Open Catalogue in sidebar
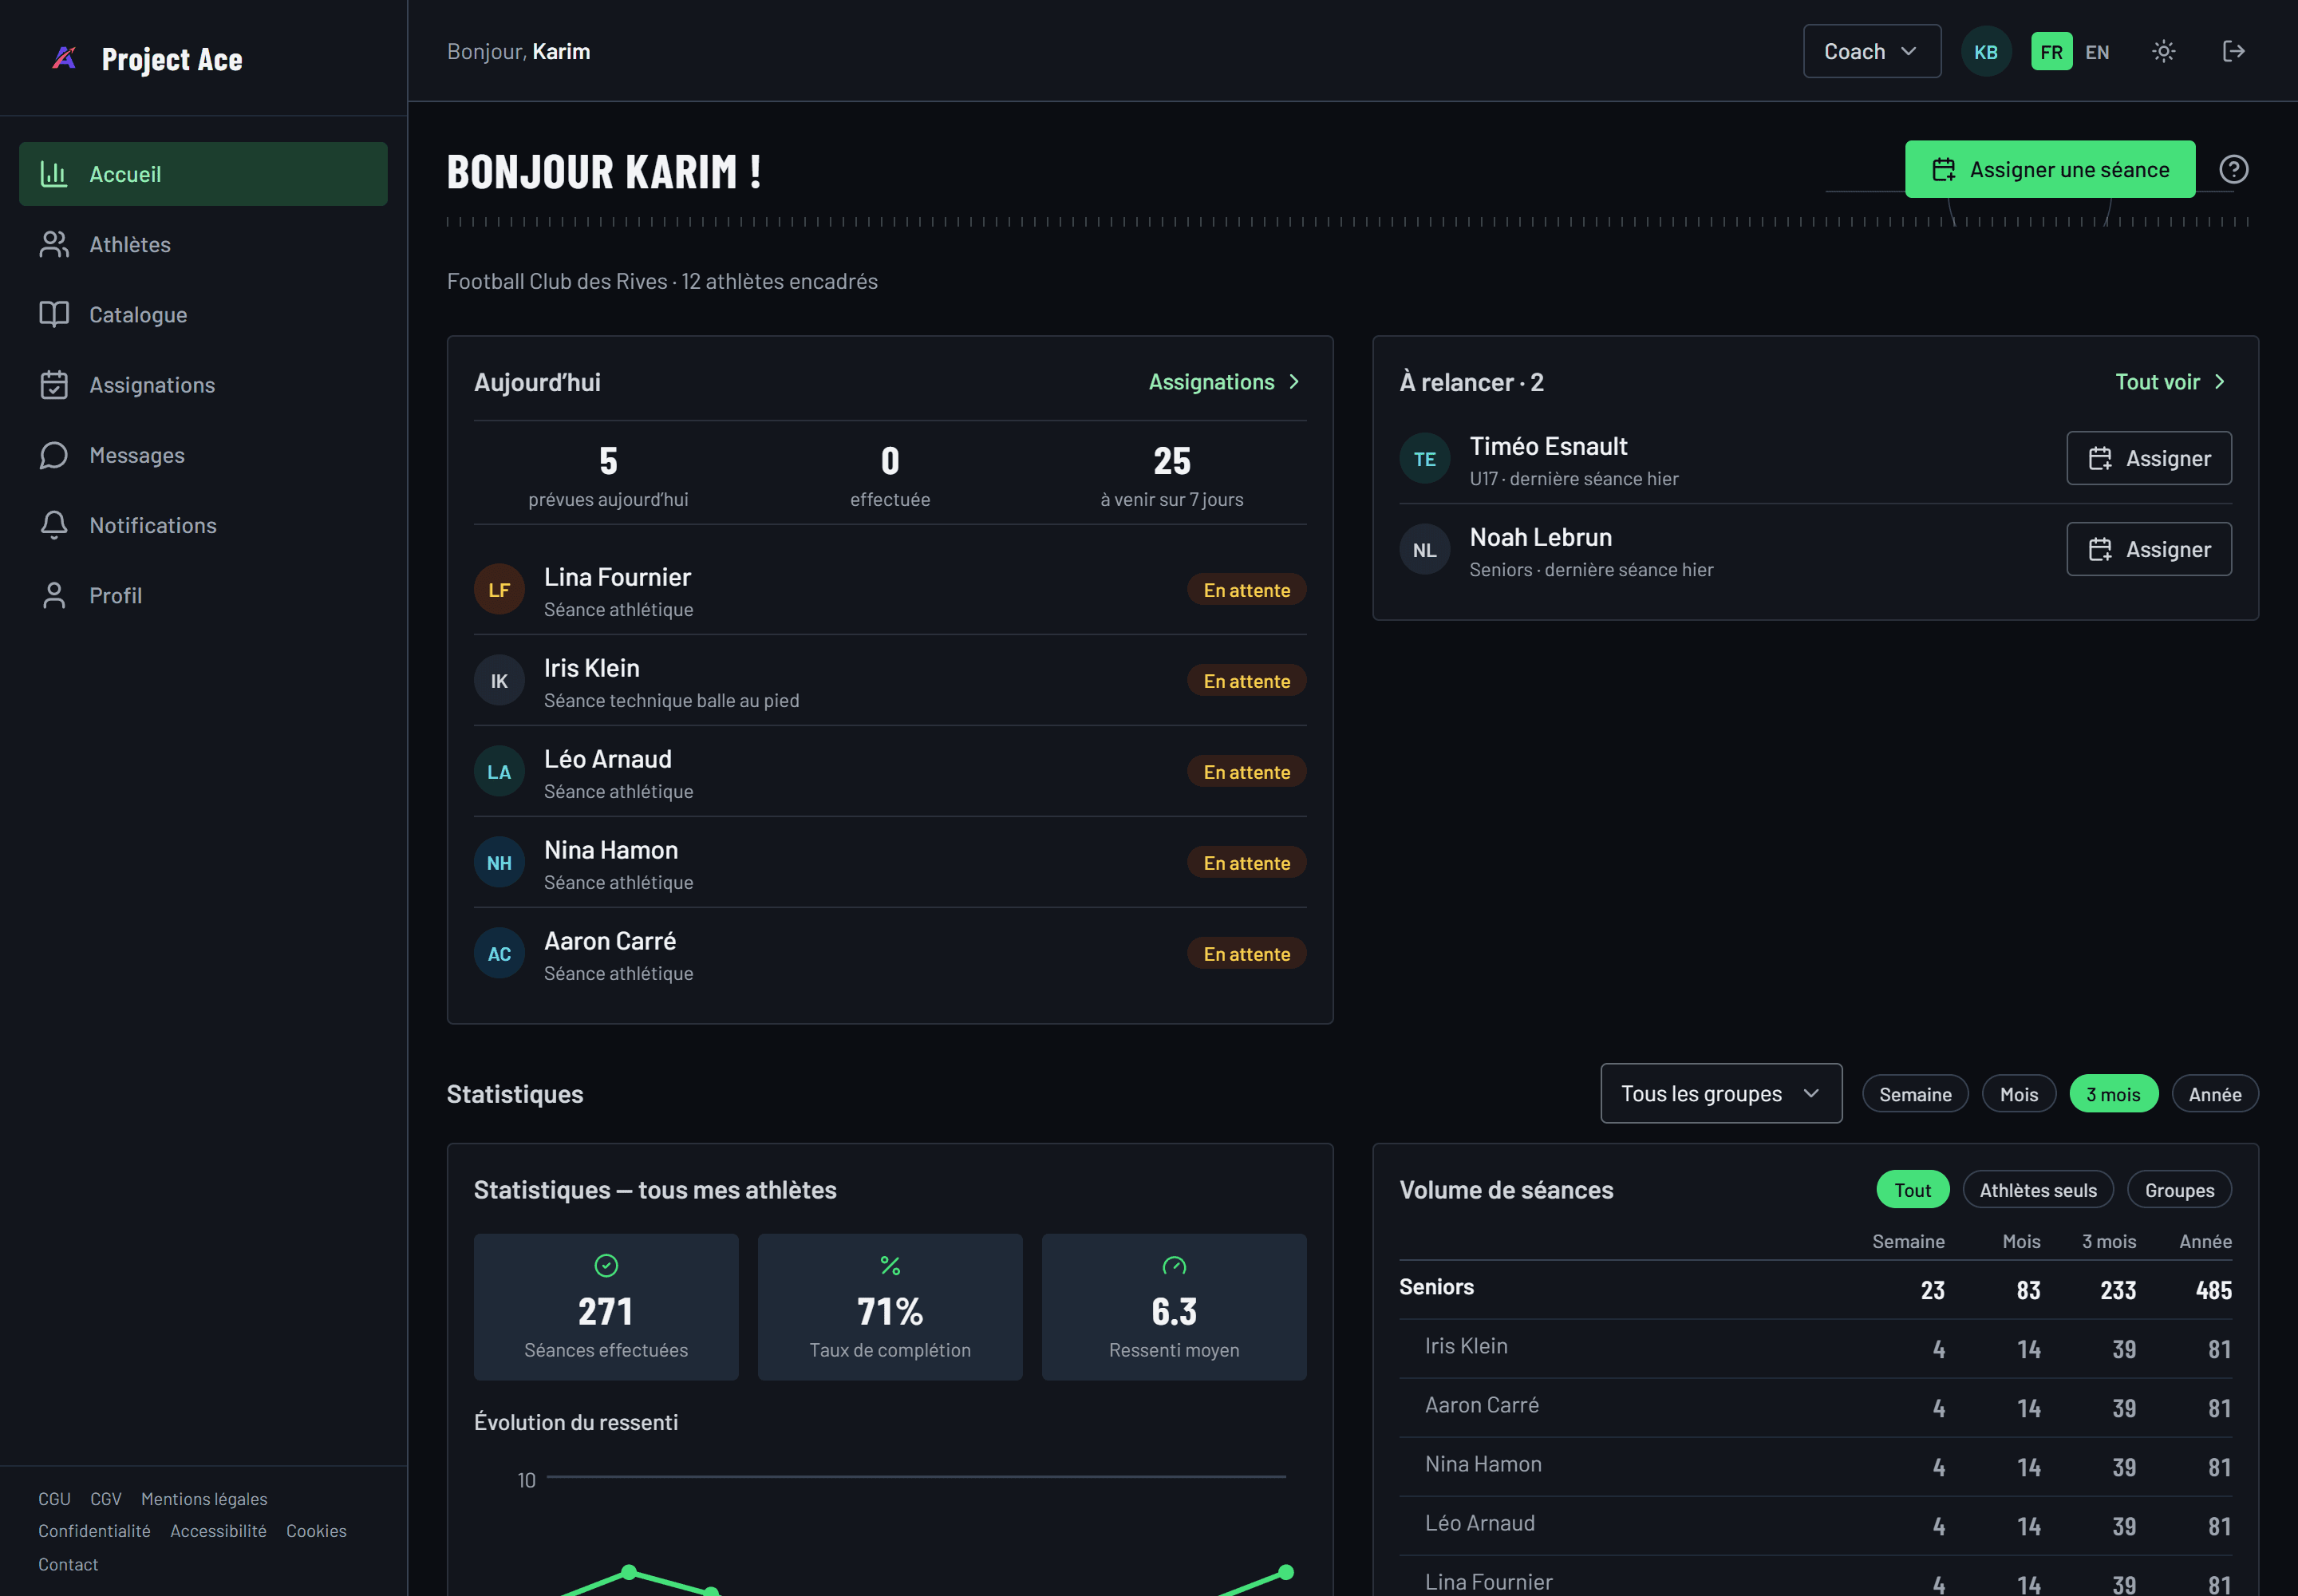Viewport: 2298px width, 1596px height. (203, 314)
